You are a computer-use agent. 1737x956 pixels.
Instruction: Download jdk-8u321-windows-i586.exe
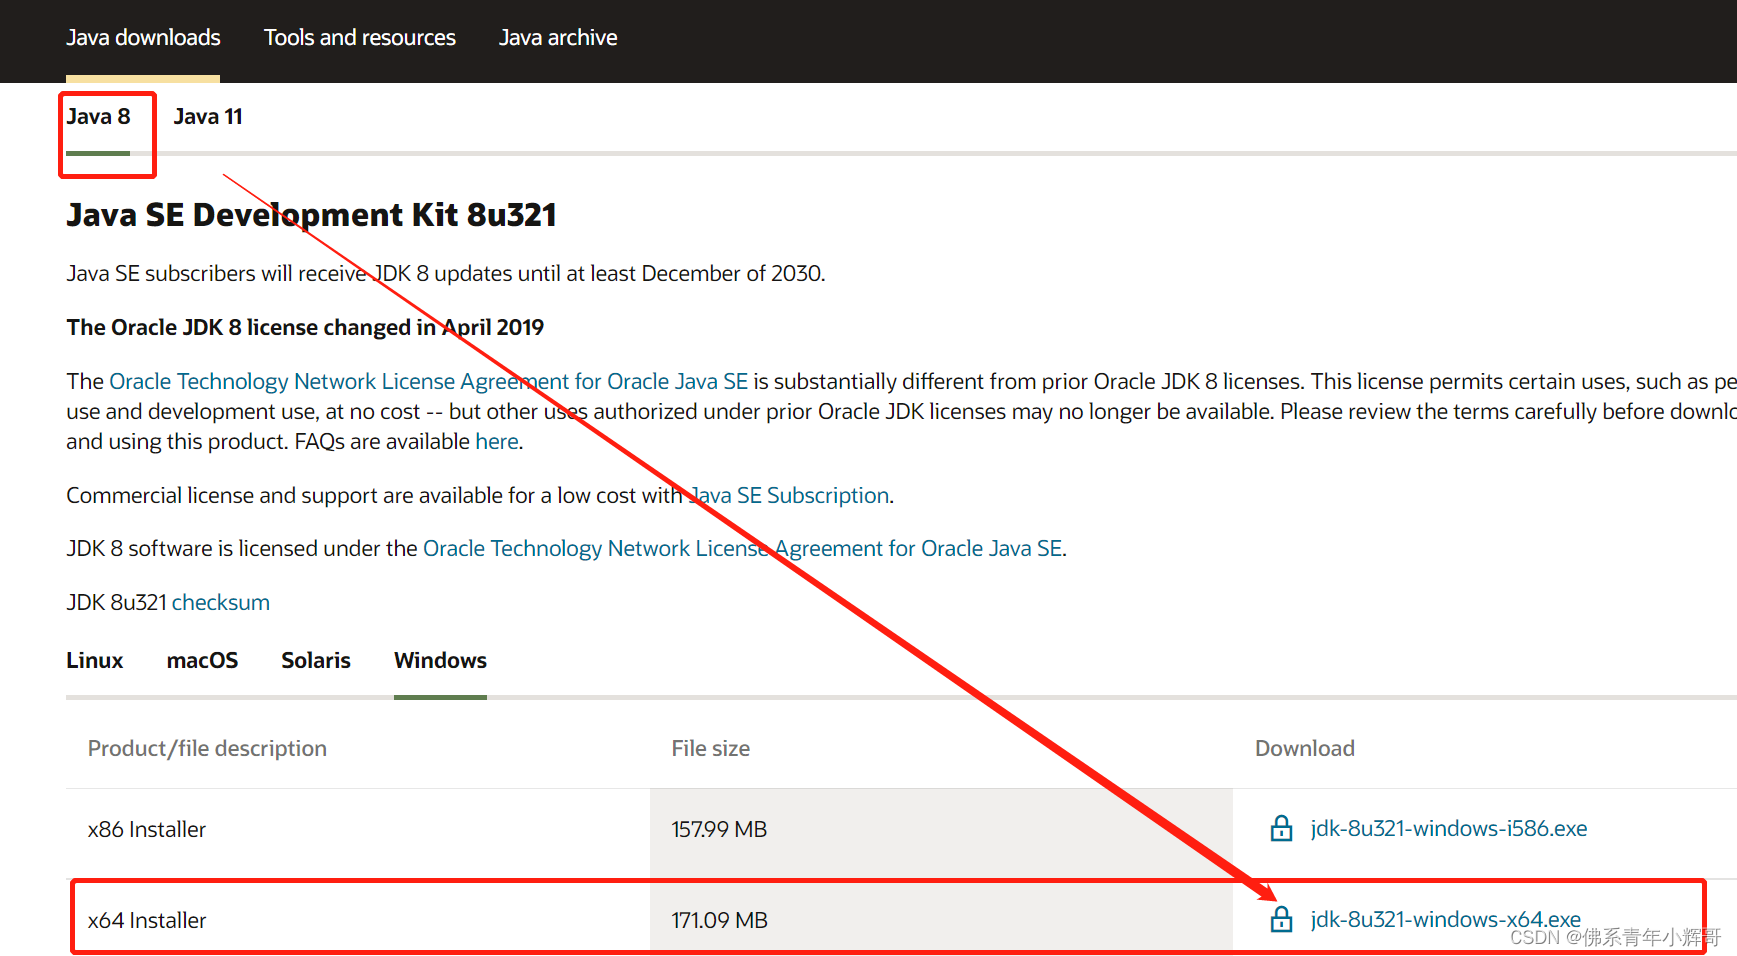(1449, 829)
